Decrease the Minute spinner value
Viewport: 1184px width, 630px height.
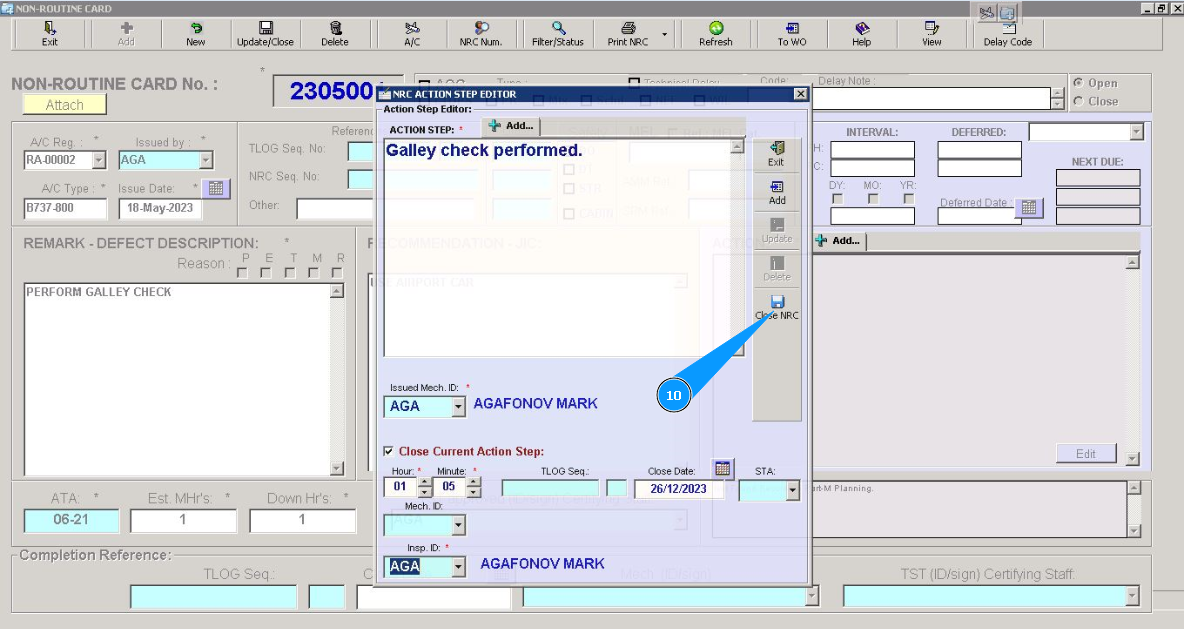(x=474, y=493)
